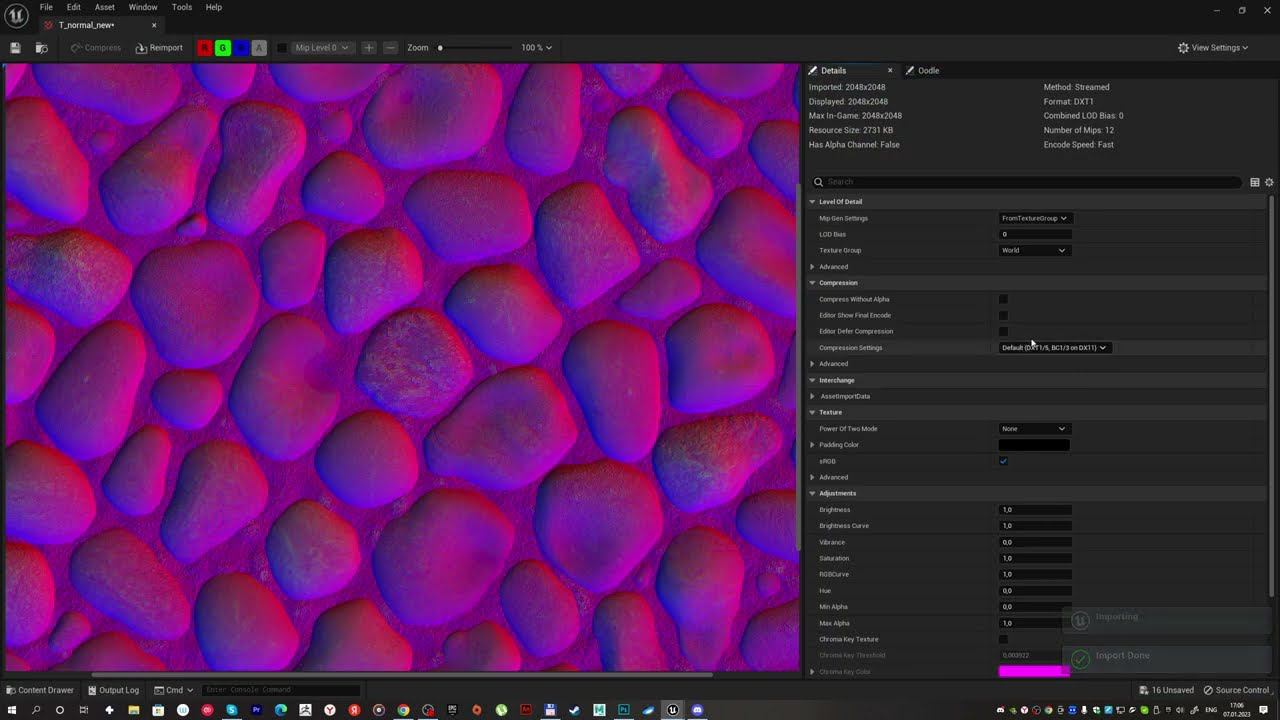Toggle the alpha channel A button
1280x720 pixels.
(x=259, y=48)
